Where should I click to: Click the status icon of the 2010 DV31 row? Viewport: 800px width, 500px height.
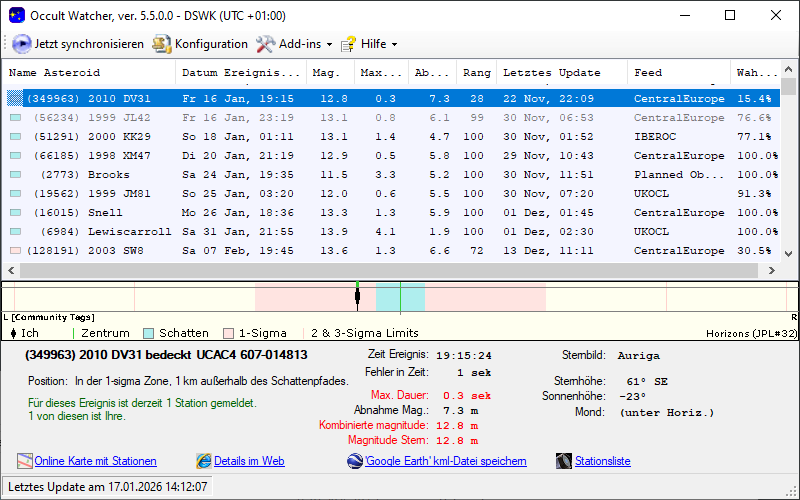click(x=15, y=98)
